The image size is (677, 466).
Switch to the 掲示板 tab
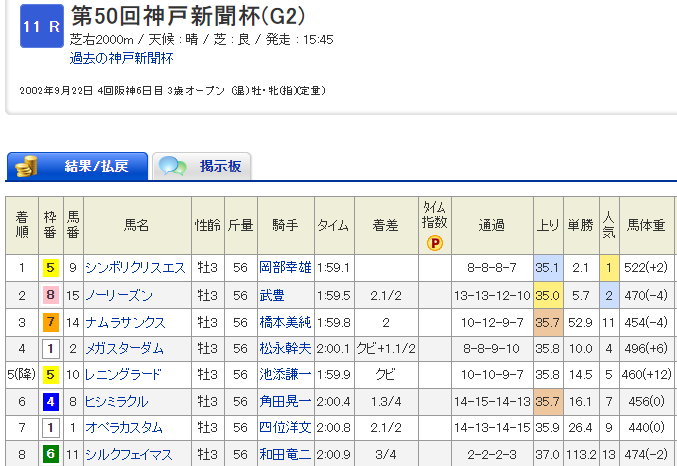(x=202, y=166)
